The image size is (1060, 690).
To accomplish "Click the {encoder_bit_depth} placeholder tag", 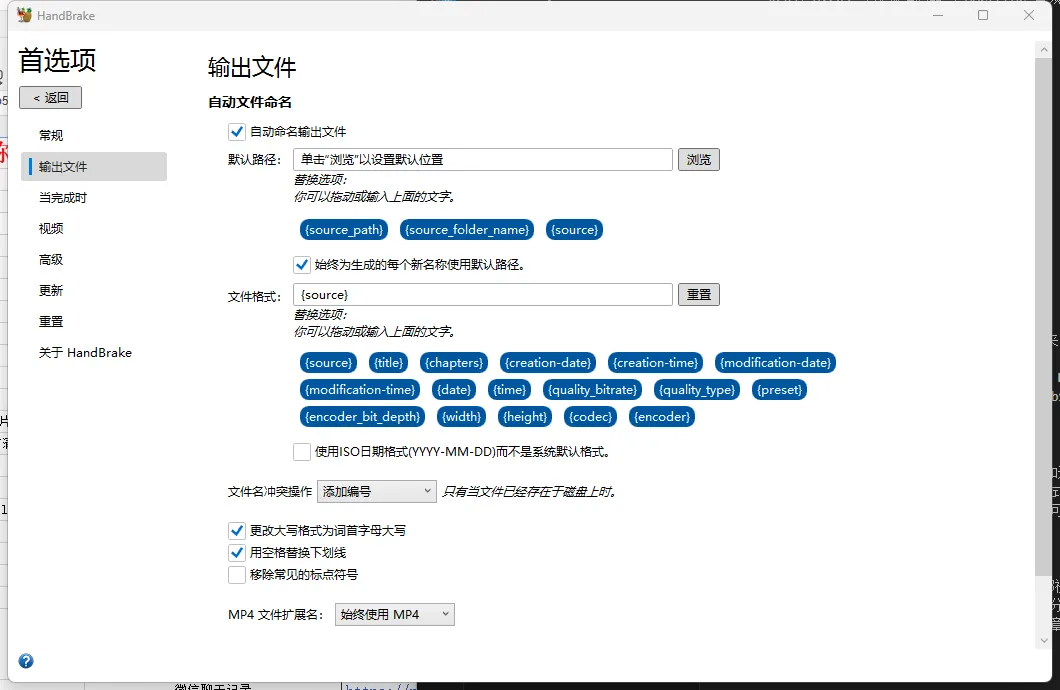I will coord(363,417).
